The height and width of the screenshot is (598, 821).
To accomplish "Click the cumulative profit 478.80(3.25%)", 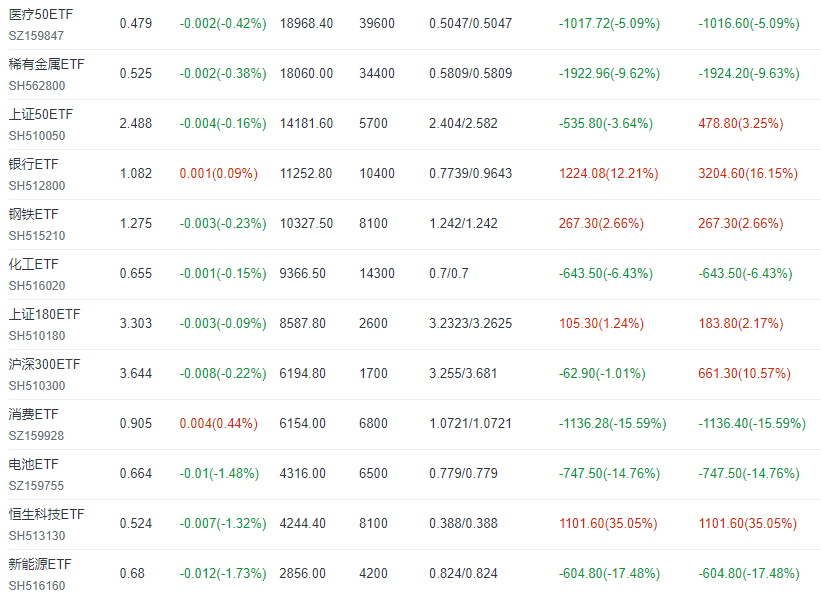I will point(741,124).
